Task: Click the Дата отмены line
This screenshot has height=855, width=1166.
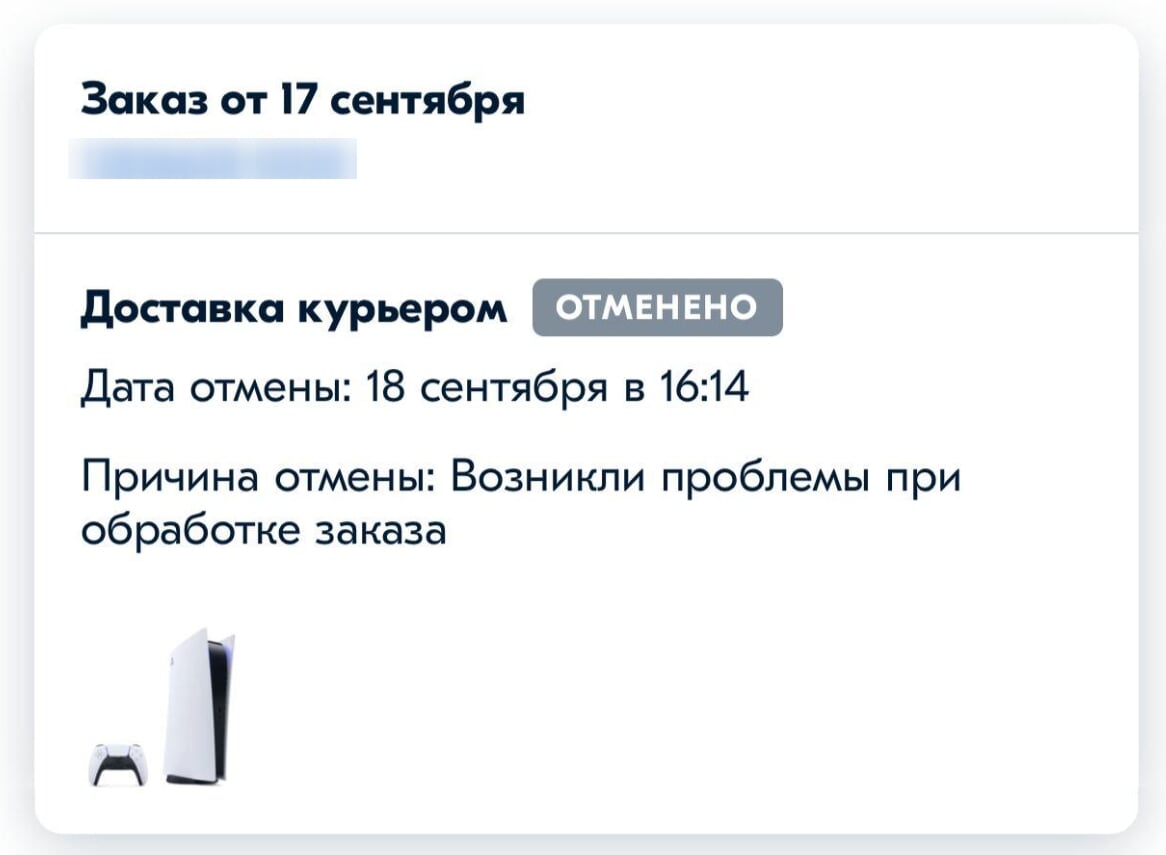Action: 413,387
